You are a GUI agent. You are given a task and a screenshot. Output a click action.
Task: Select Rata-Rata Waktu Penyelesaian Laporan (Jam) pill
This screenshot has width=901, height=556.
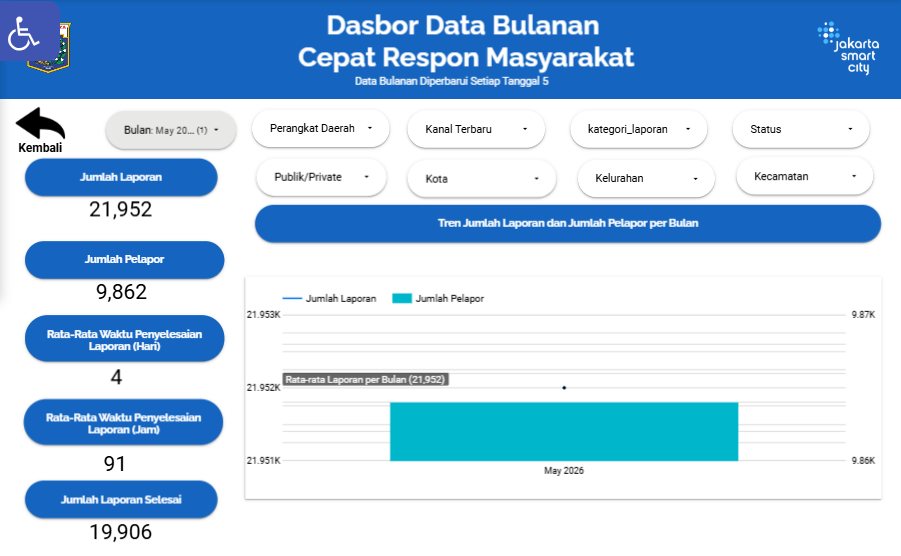(x=124, y=423)
